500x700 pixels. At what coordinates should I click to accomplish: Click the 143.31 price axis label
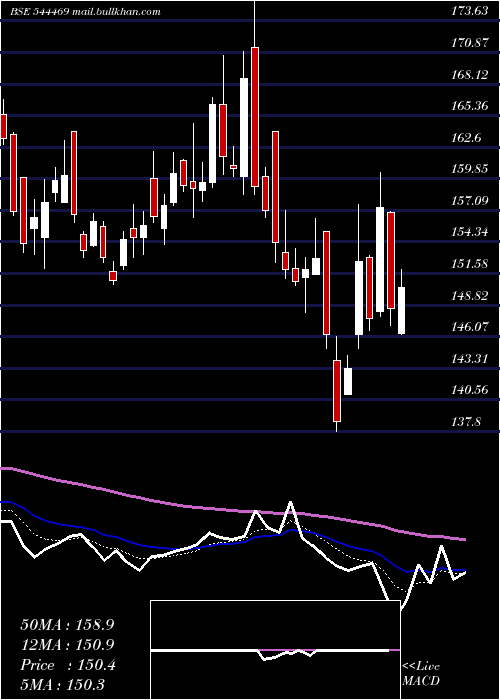coord(470,358)
